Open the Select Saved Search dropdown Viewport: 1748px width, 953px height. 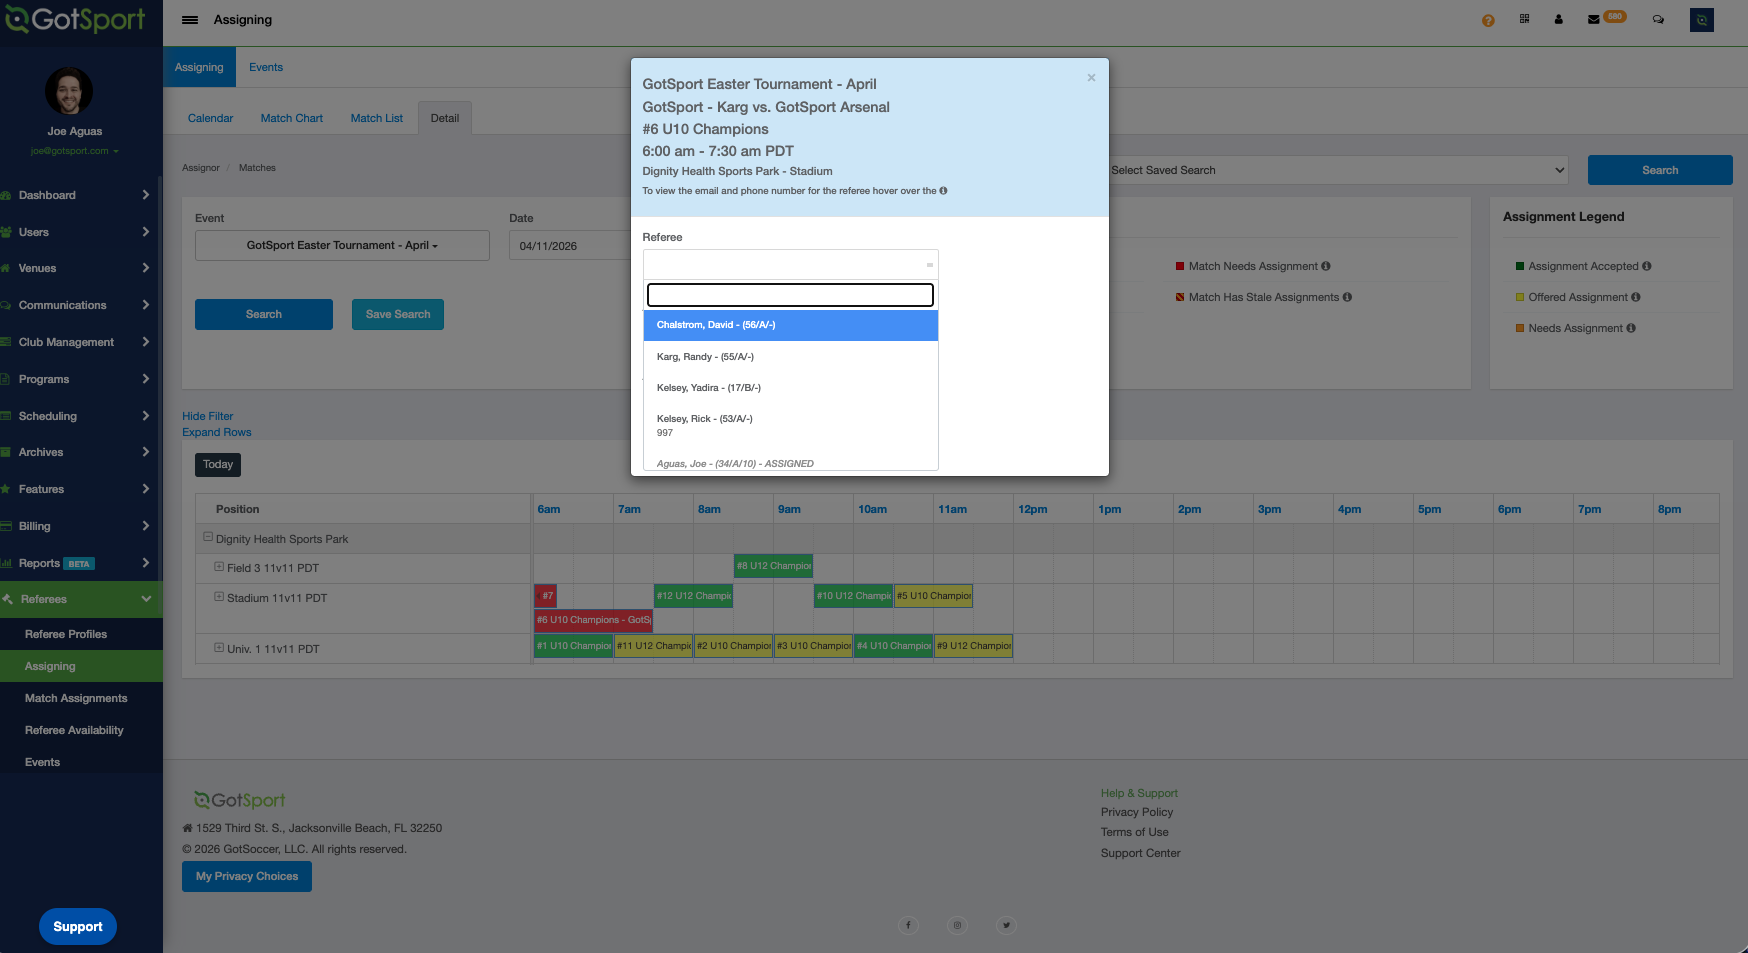pos(1338,170)
